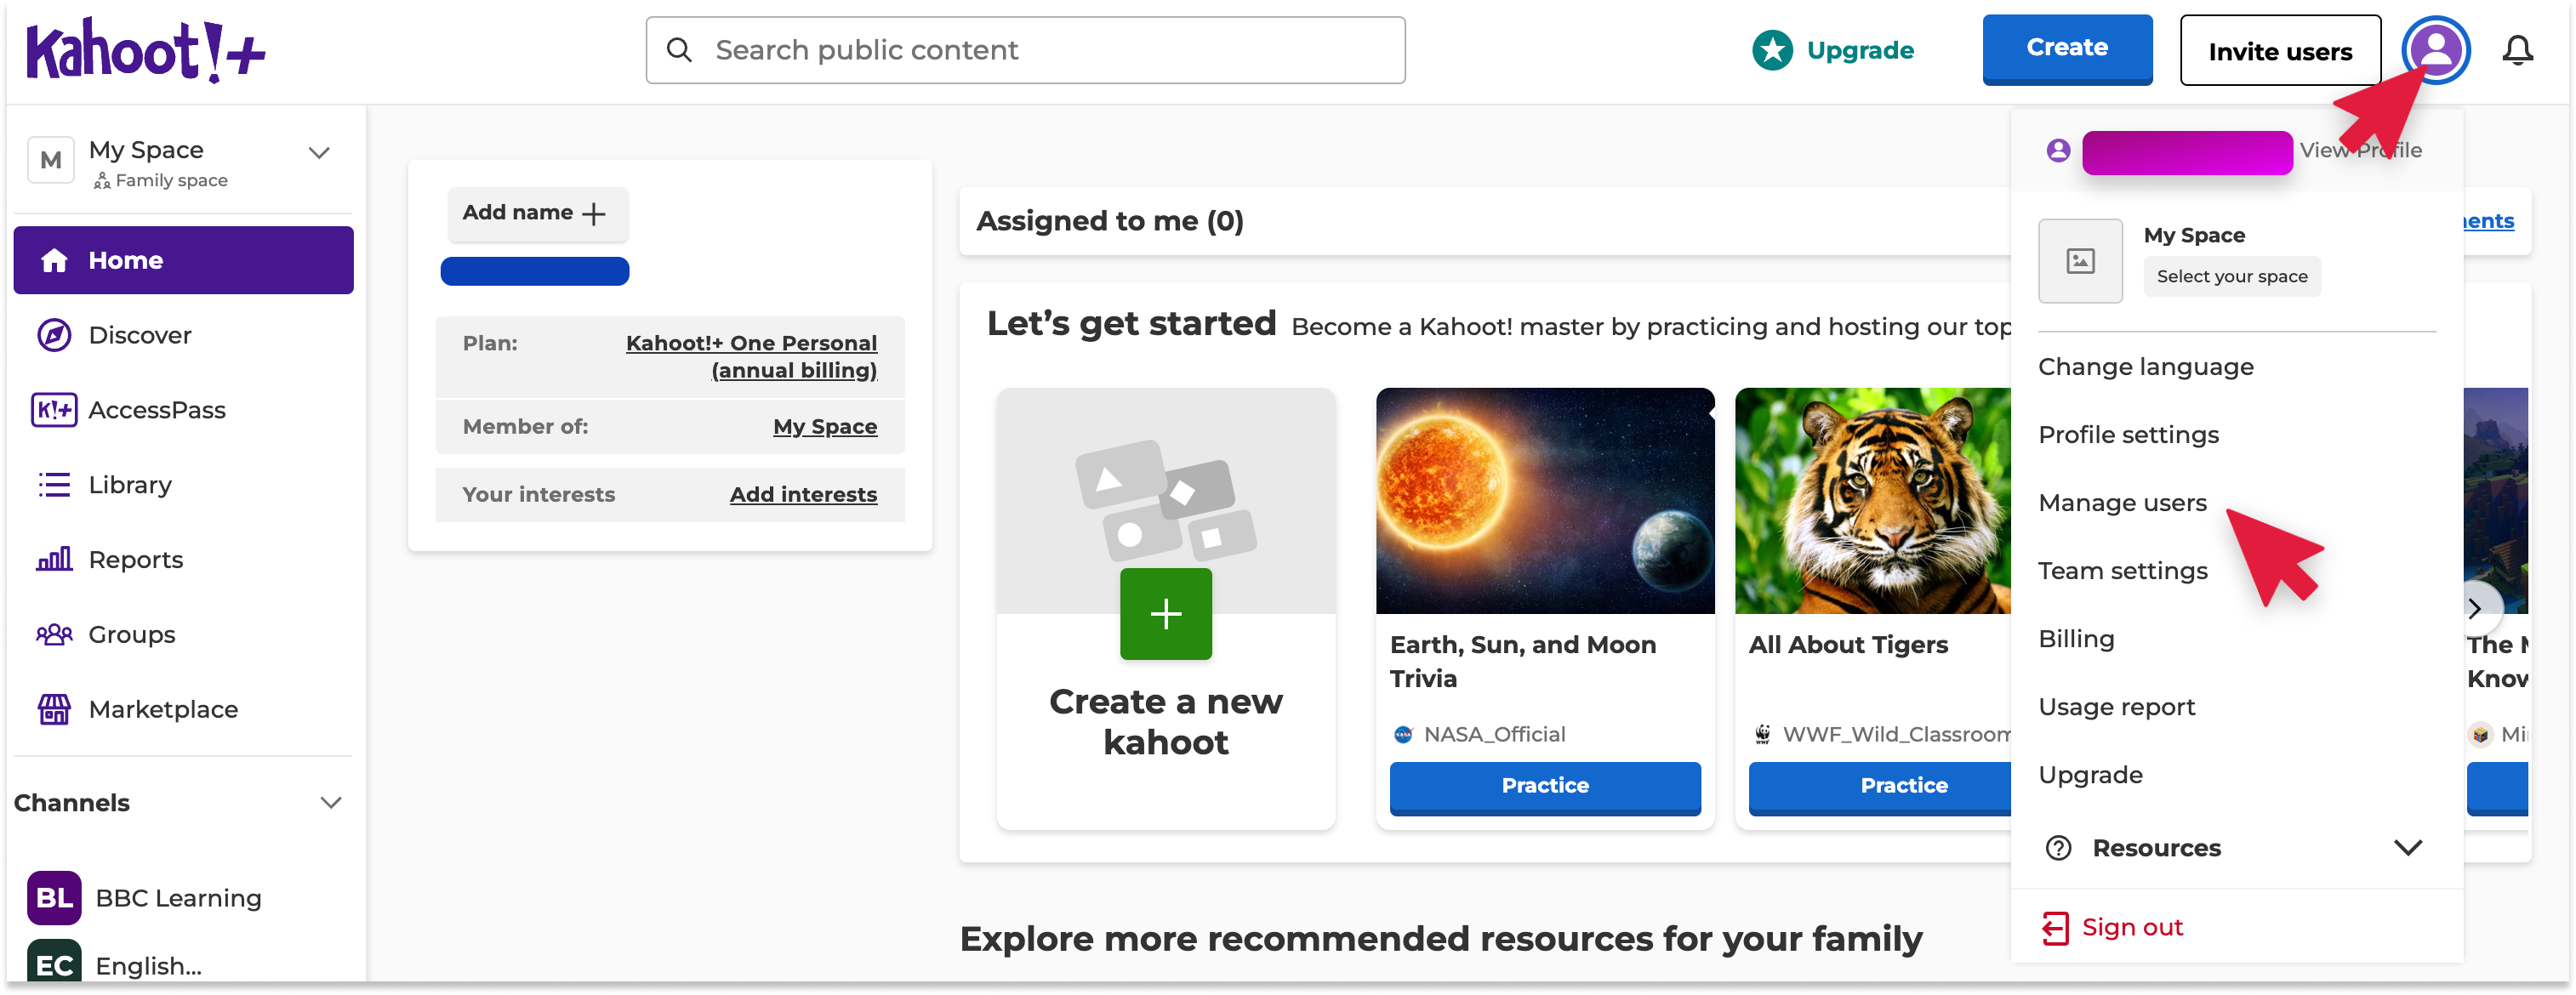
Task: Click the Let's get started heading
Action: click(1131, 324)
